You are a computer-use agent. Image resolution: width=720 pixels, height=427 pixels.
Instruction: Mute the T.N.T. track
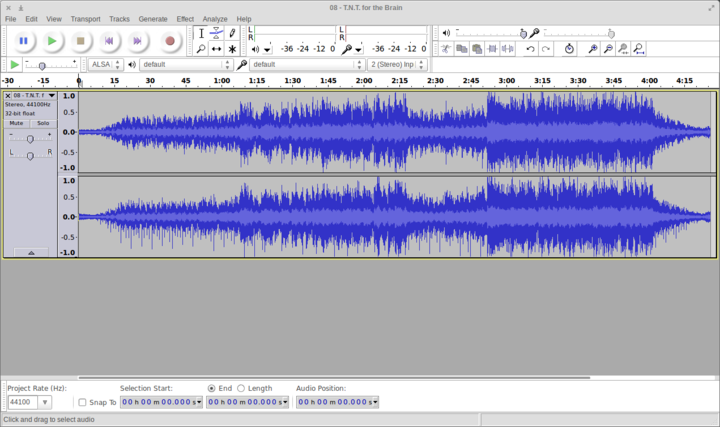[17, 123]
